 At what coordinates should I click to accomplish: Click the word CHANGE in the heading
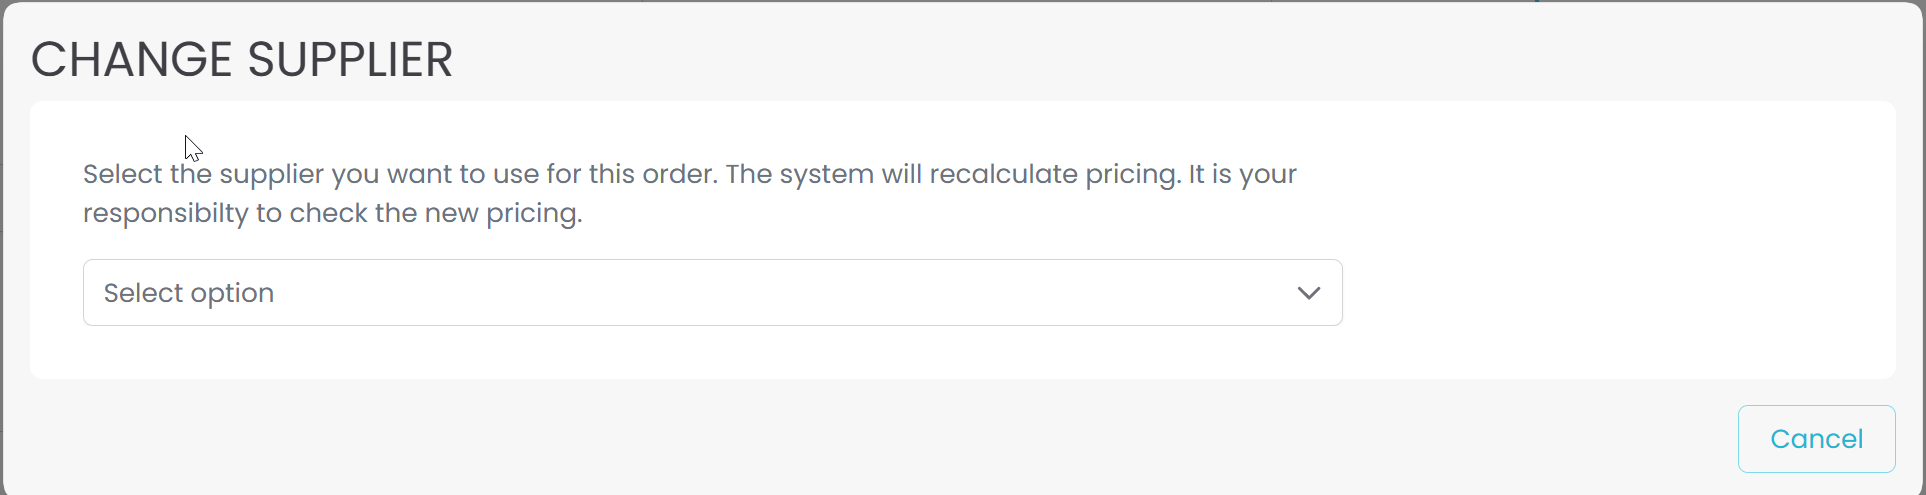pos(132,60)
